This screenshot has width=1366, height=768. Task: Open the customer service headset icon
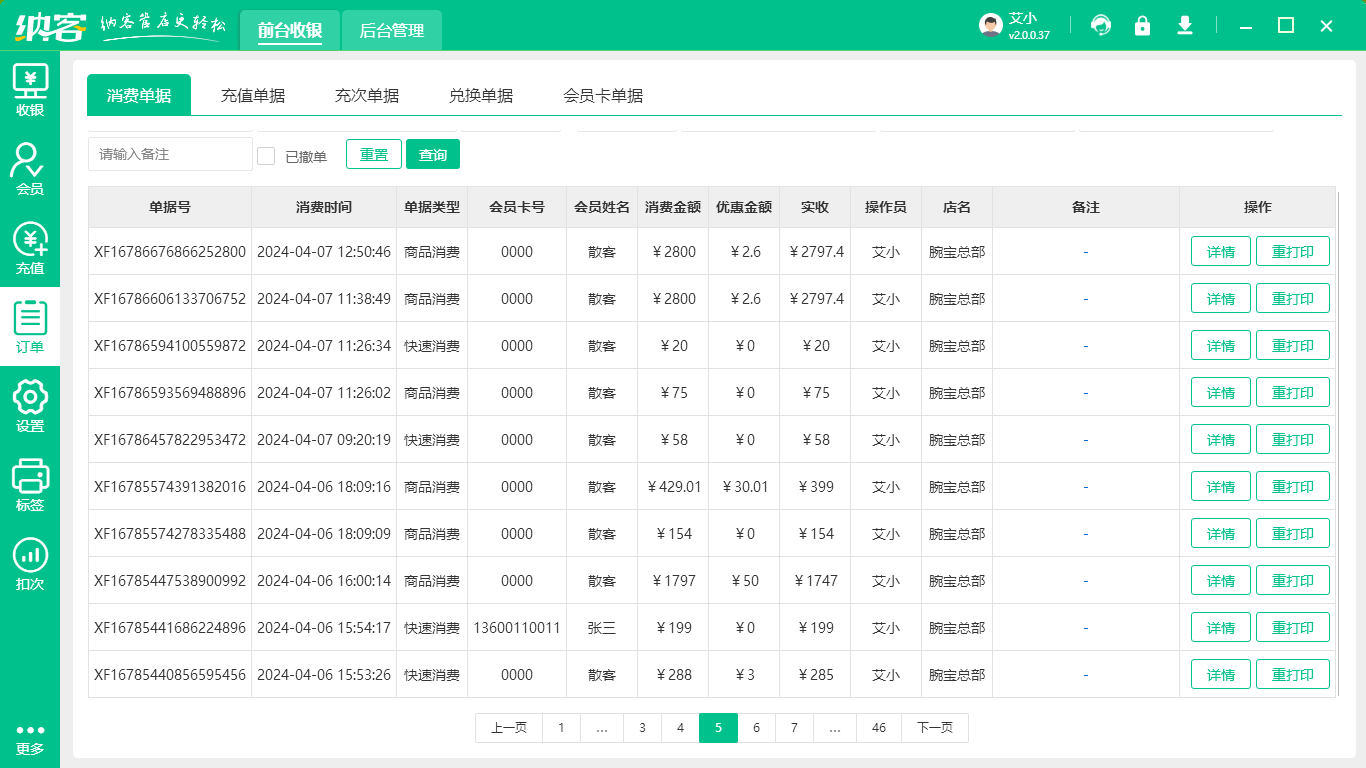tap(1101, 25)
